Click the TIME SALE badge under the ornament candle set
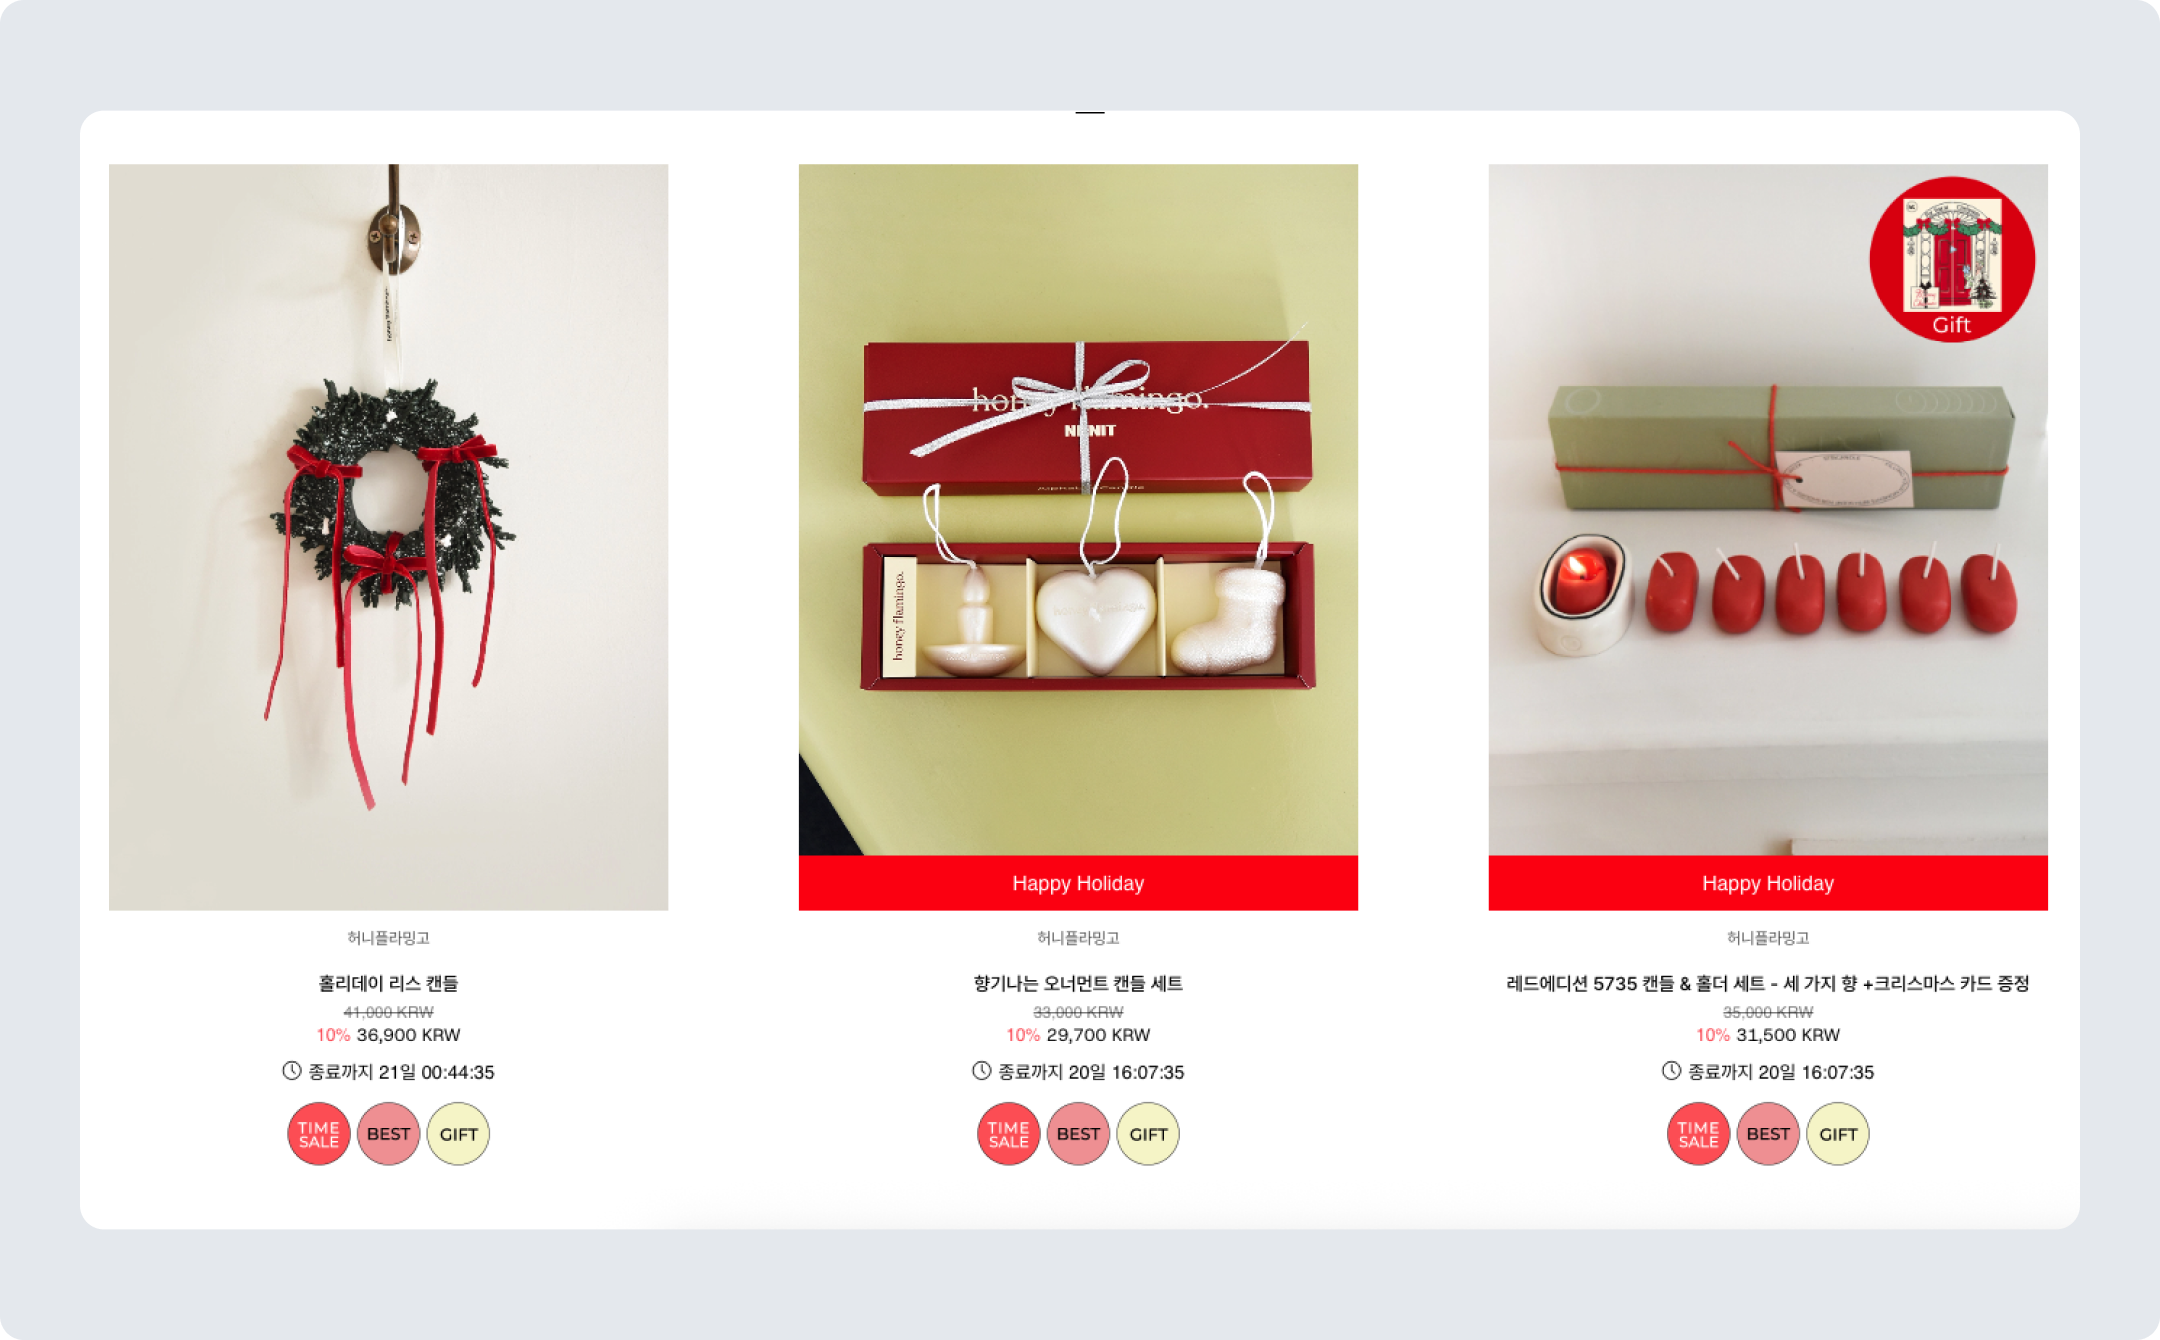This screenshot has height=1340, width=2160. point(1008,1134)
